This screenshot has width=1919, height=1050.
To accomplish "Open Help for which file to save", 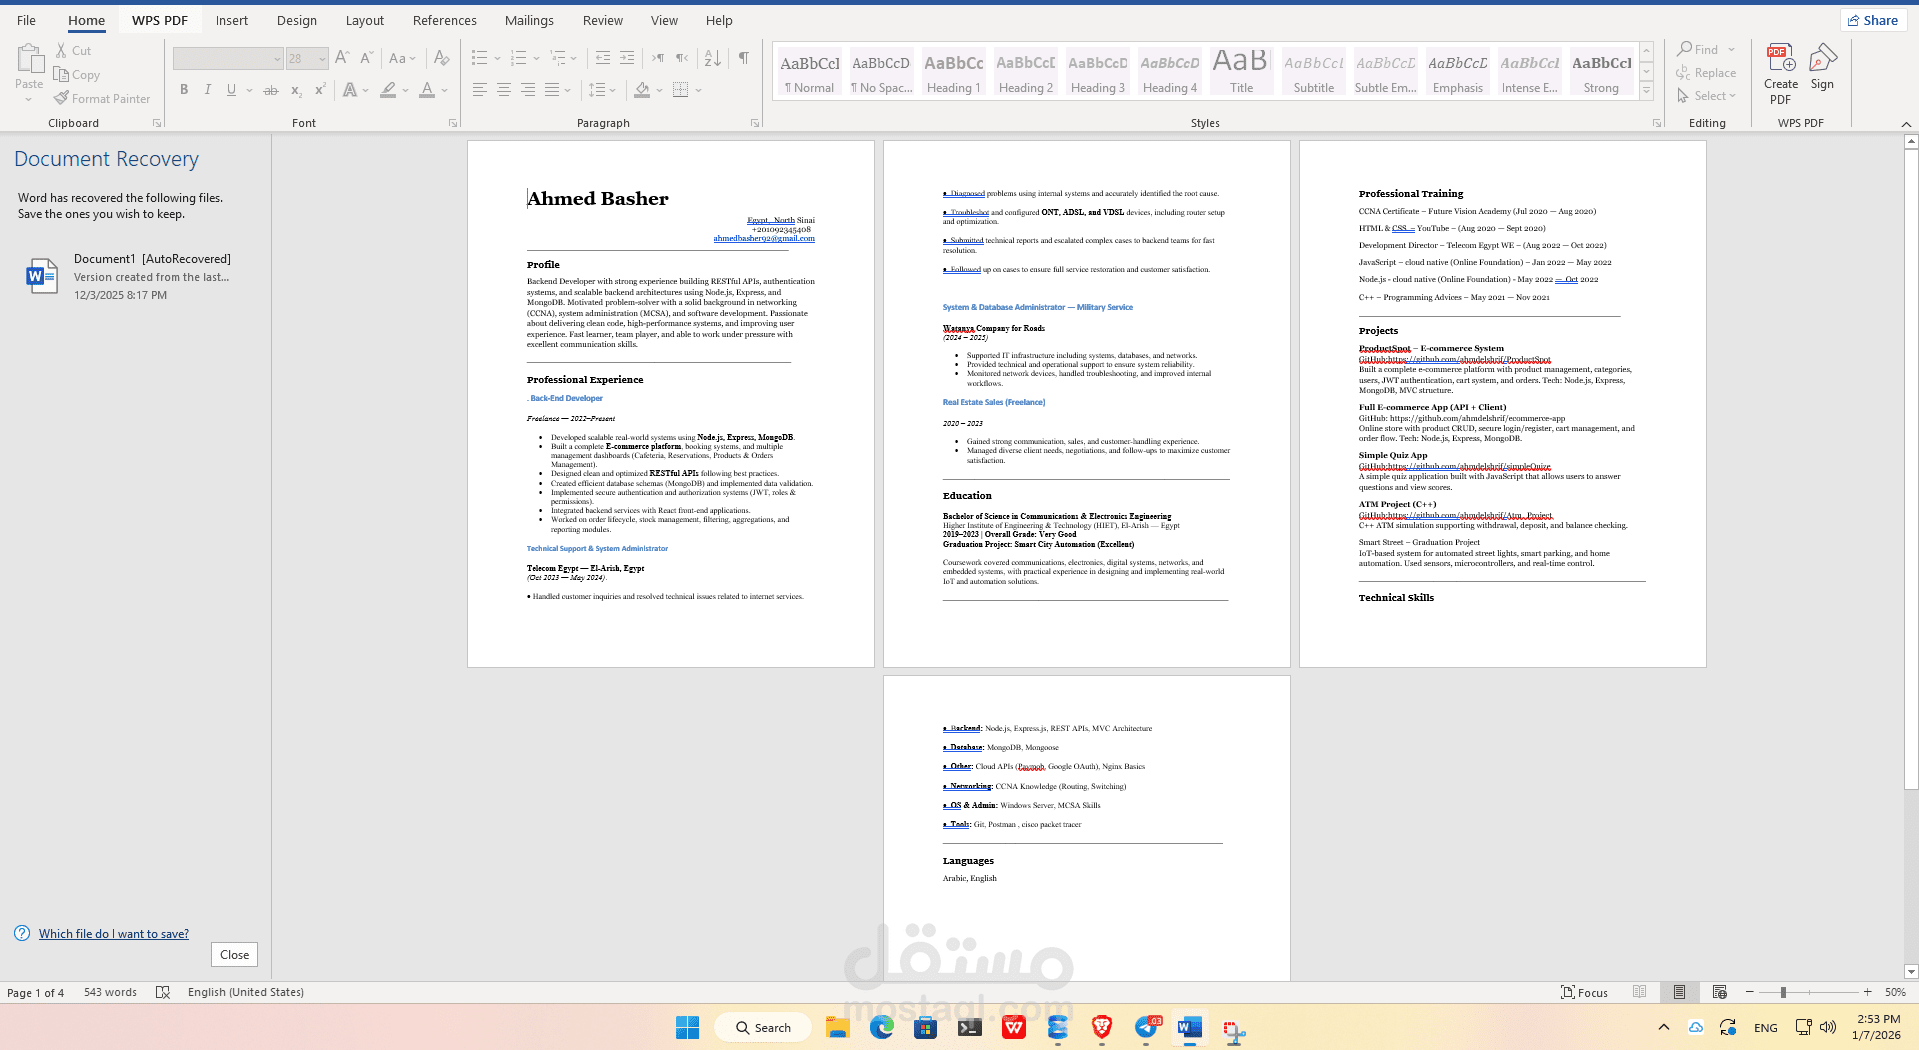I will pyautogui.click(x=22, y=933).
